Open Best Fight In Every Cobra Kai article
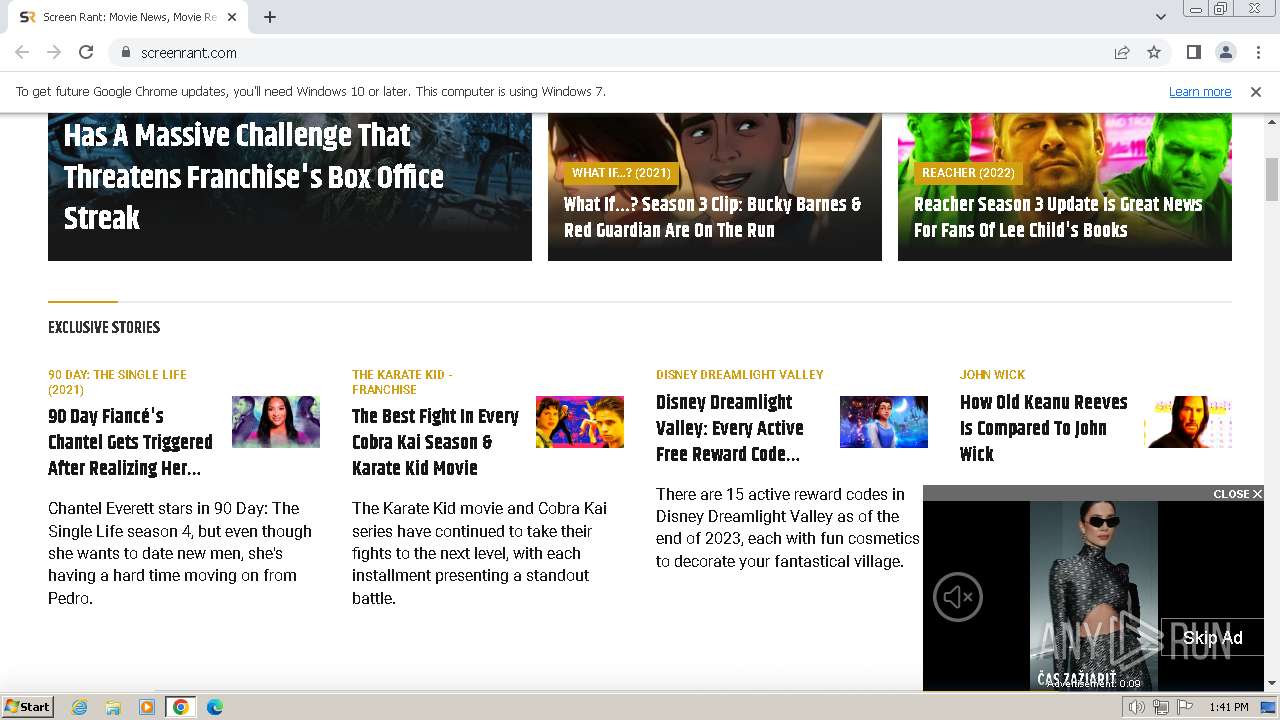 [x=436, y=442]
